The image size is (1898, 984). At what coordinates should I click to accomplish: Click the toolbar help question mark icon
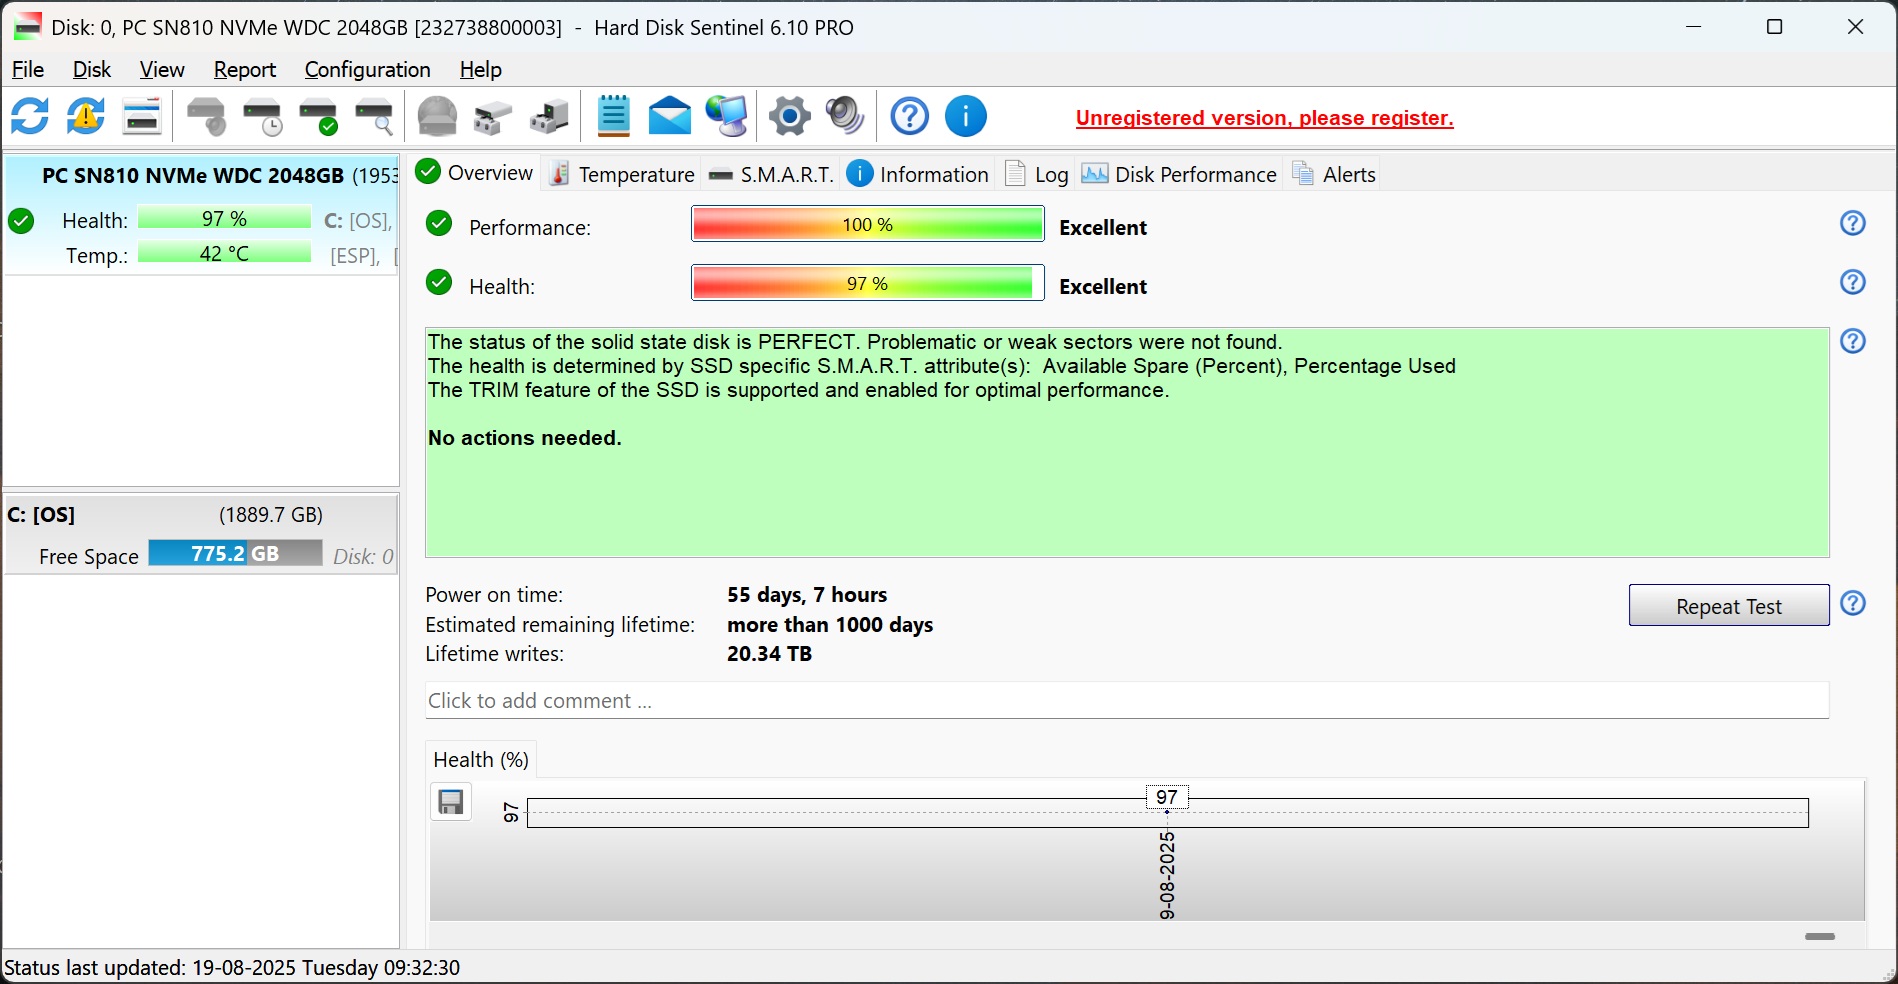(909, 116)
